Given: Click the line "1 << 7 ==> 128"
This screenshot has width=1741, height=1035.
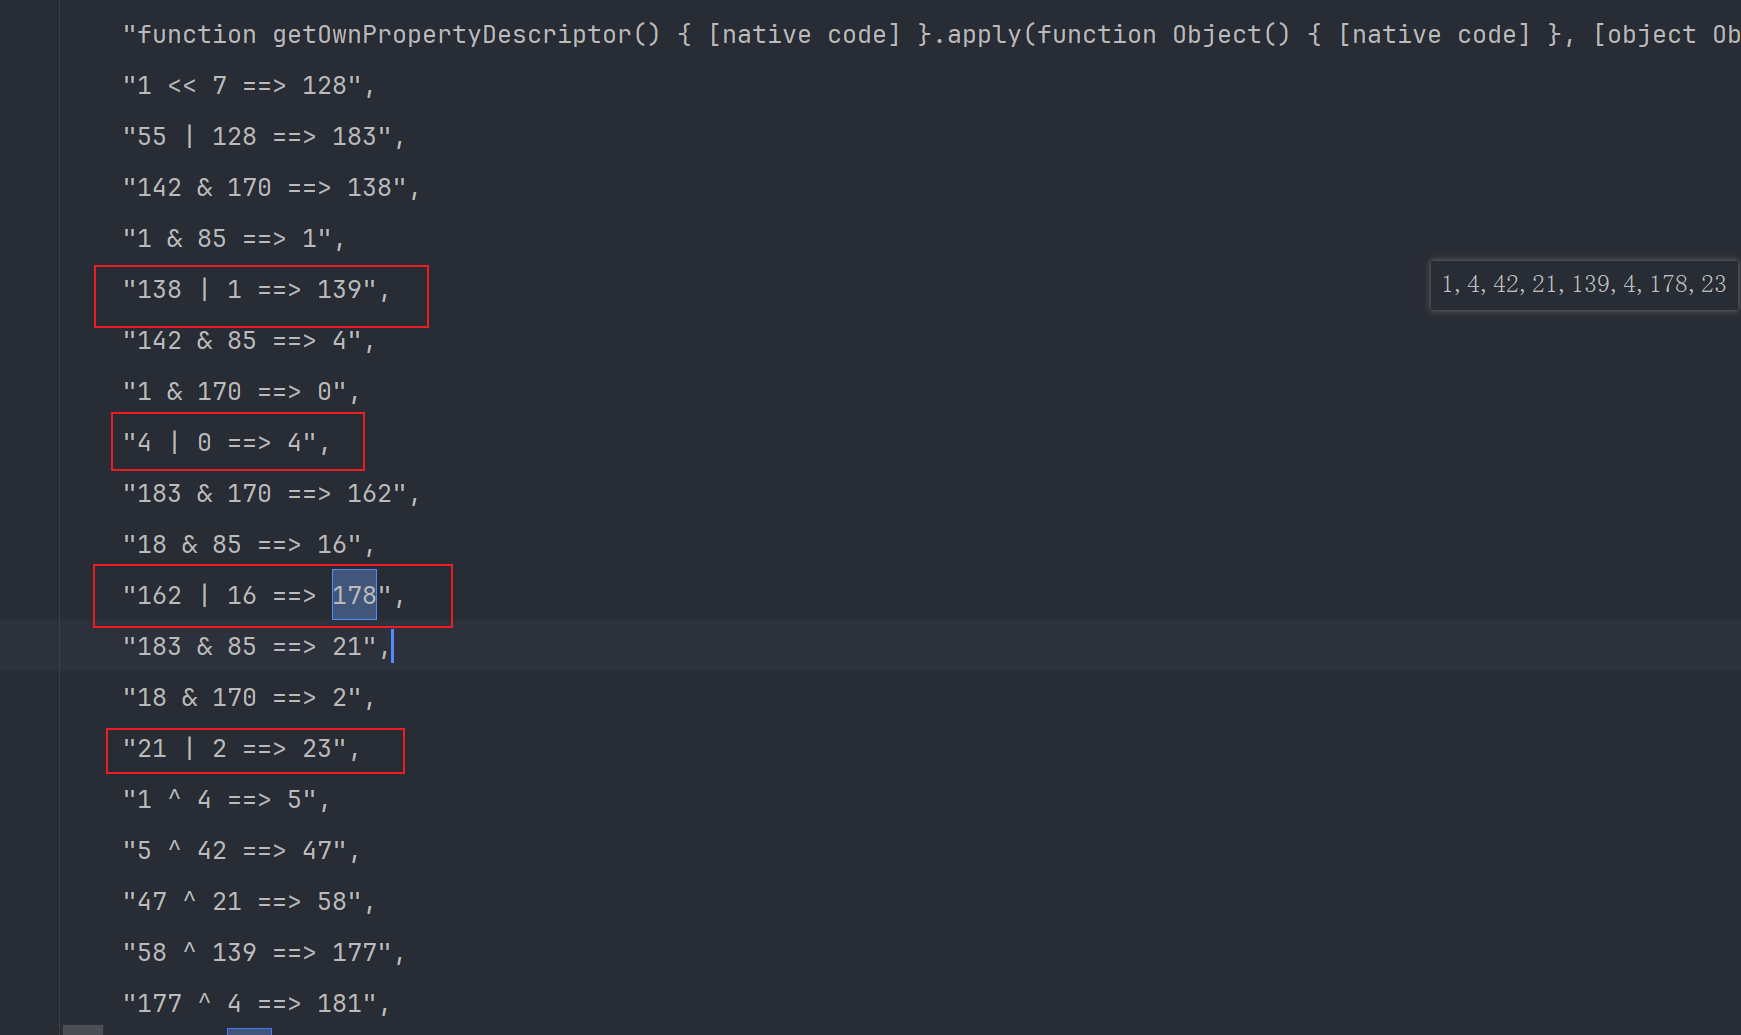Looking at the screenshot, I should (248, 86).
